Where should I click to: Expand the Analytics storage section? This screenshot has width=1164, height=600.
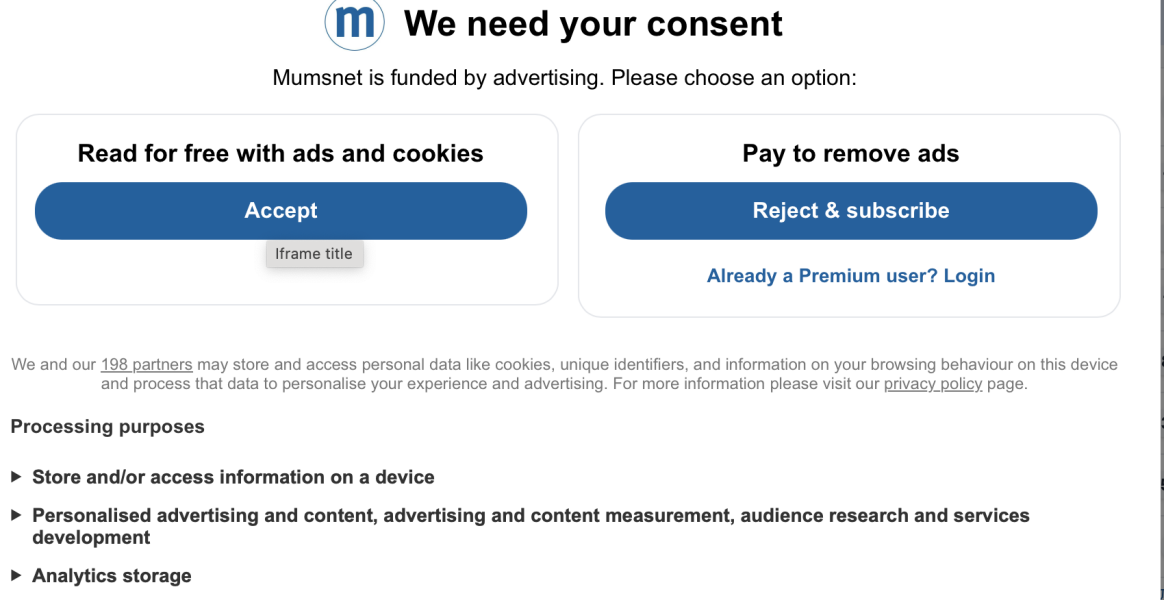112,575
